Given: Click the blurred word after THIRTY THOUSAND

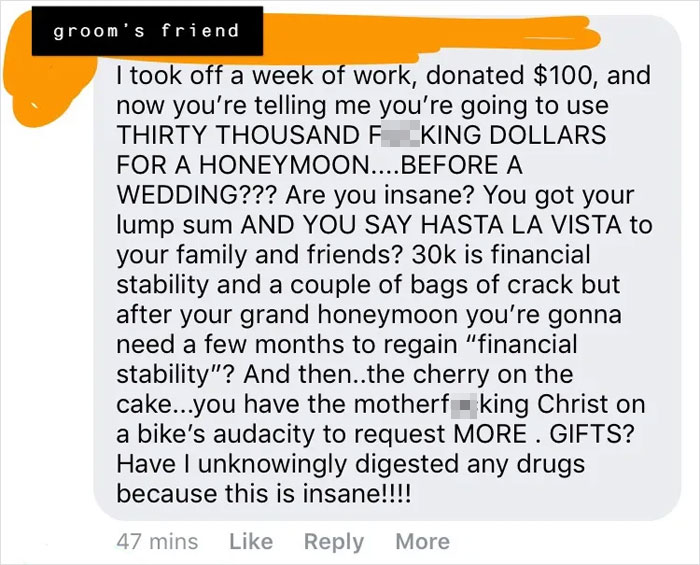Looking at the screenshot, I should 400,134.
